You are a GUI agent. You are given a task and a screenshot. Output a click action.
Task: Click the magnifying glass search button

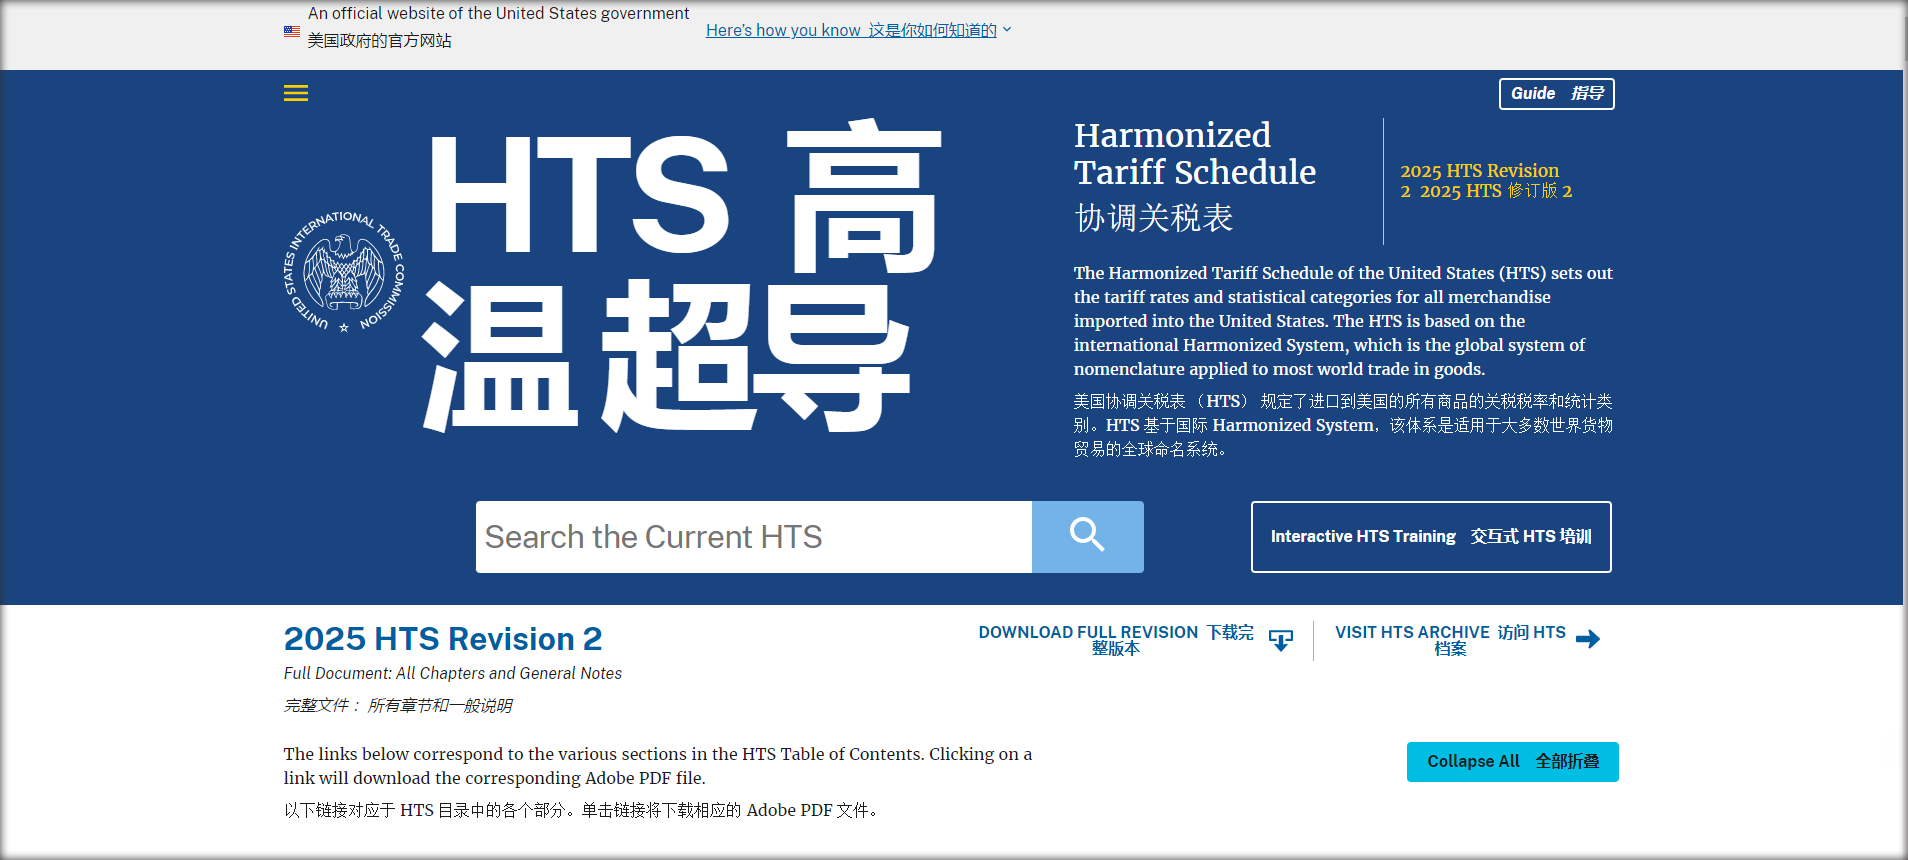click(1087, 537)
